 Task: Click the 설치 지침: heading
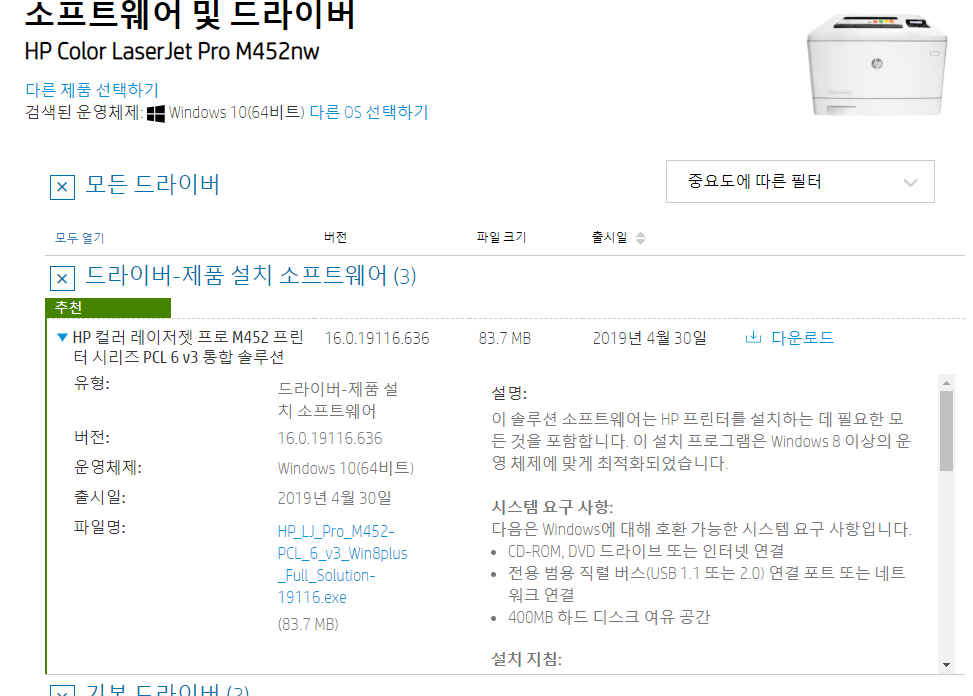click(526, 659)
